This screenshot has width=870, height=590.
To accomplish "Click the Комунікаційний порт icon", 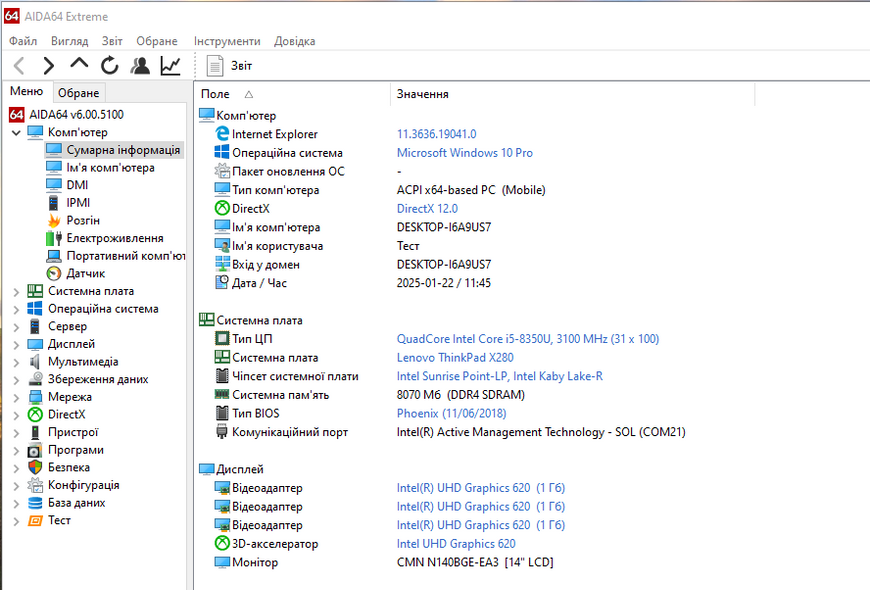I will 222,432.
